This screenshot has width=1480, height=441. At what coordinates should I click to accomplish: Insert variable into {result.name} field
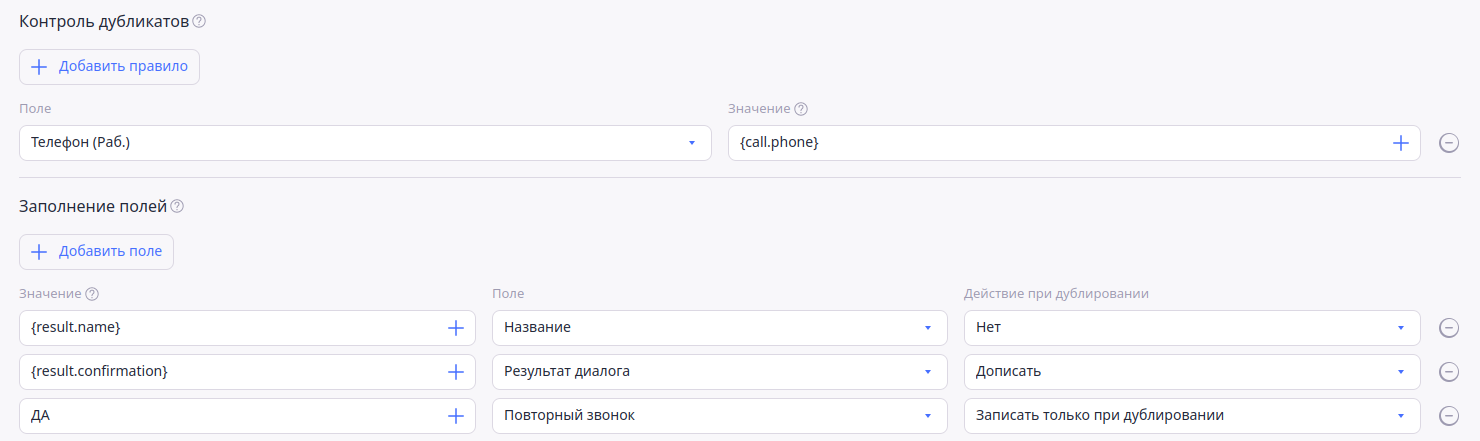point(455,328)
